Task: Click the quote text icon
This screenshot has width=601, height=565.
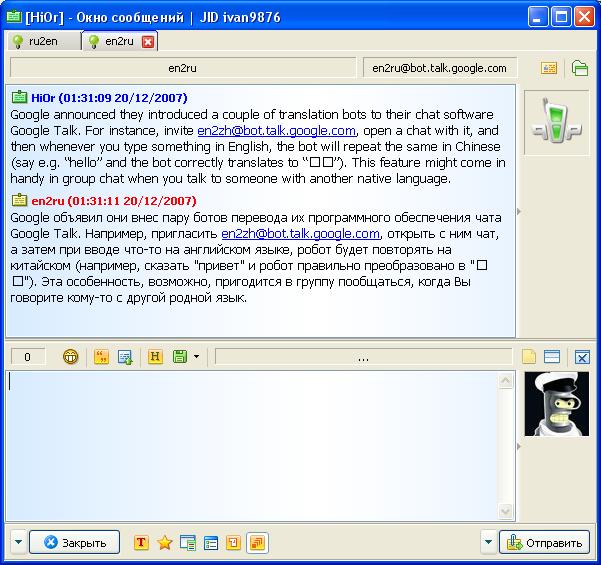Action: [x=101, y=356]
